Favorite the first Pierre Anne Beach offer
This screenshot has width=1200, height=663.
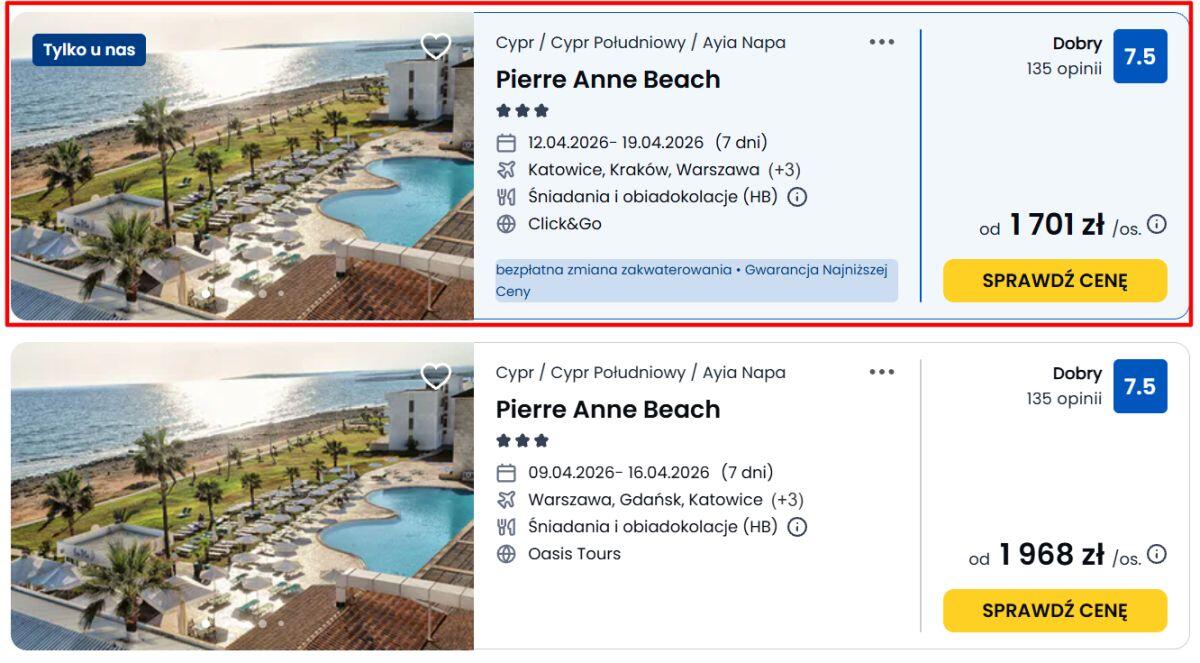[436, 46]
